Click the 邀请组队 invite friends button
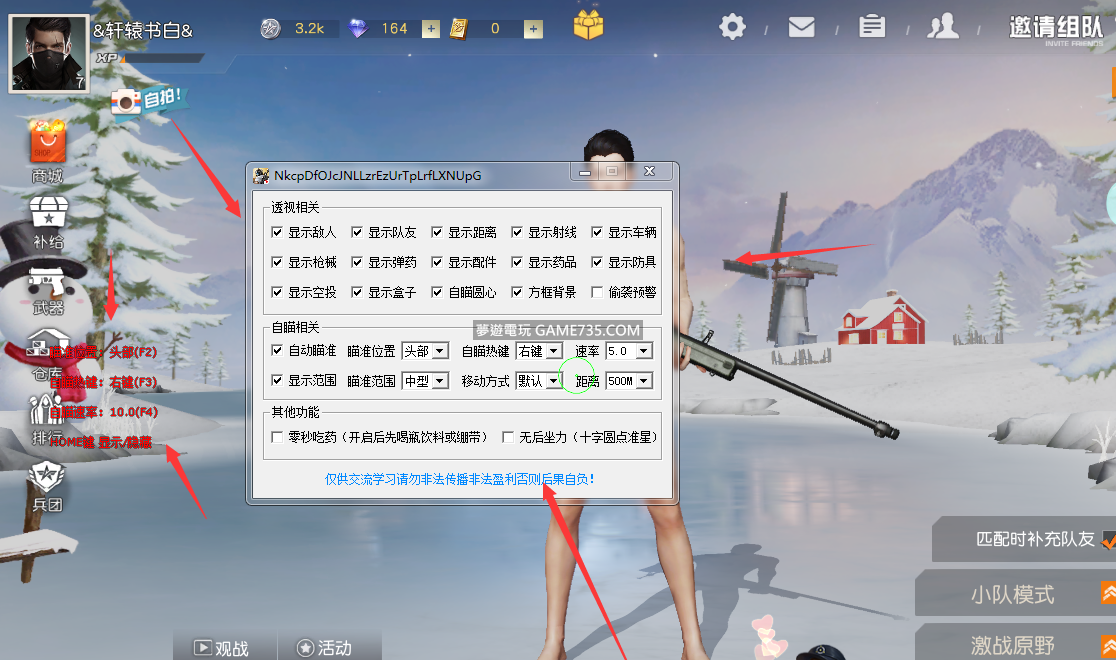The image size is (1116, 660). click(x=1055, y=29)
